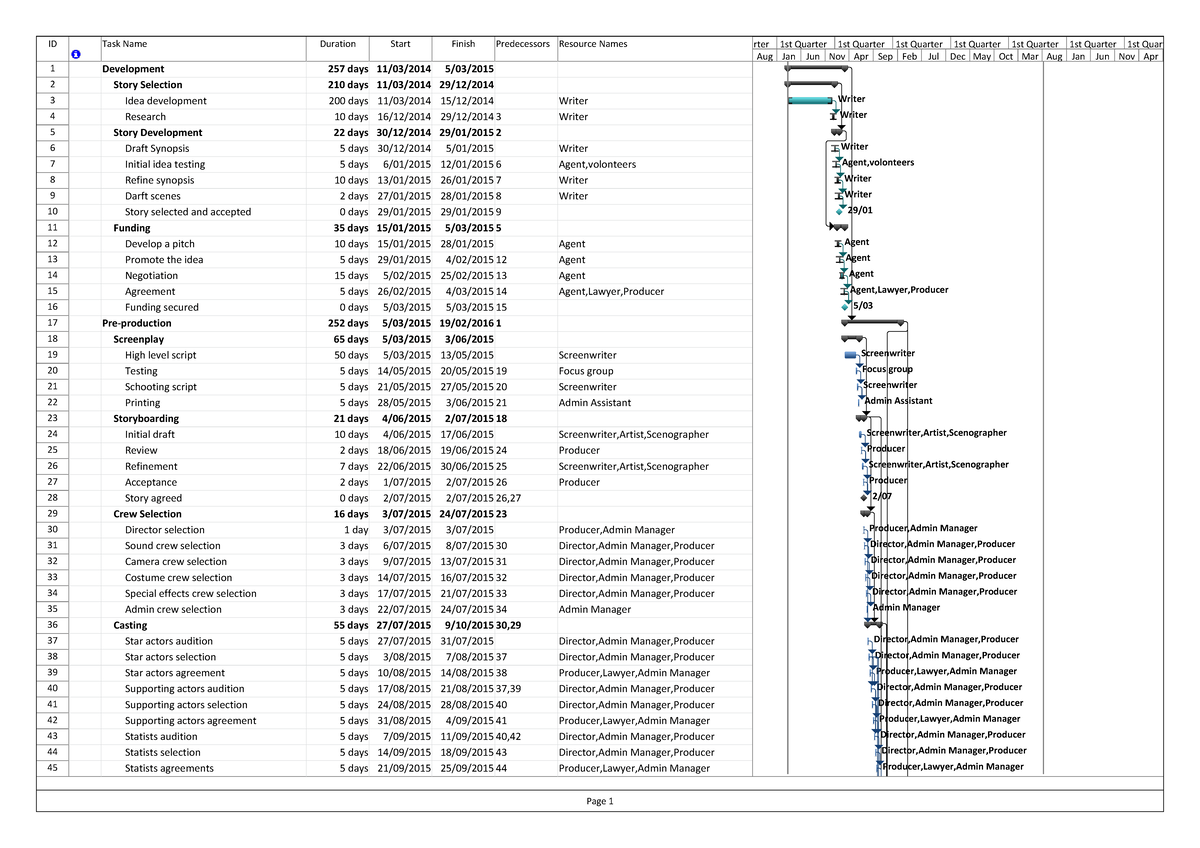Select the Special effects crew selection task
Screen dimensions: 1200x848
tap(191, 594)
